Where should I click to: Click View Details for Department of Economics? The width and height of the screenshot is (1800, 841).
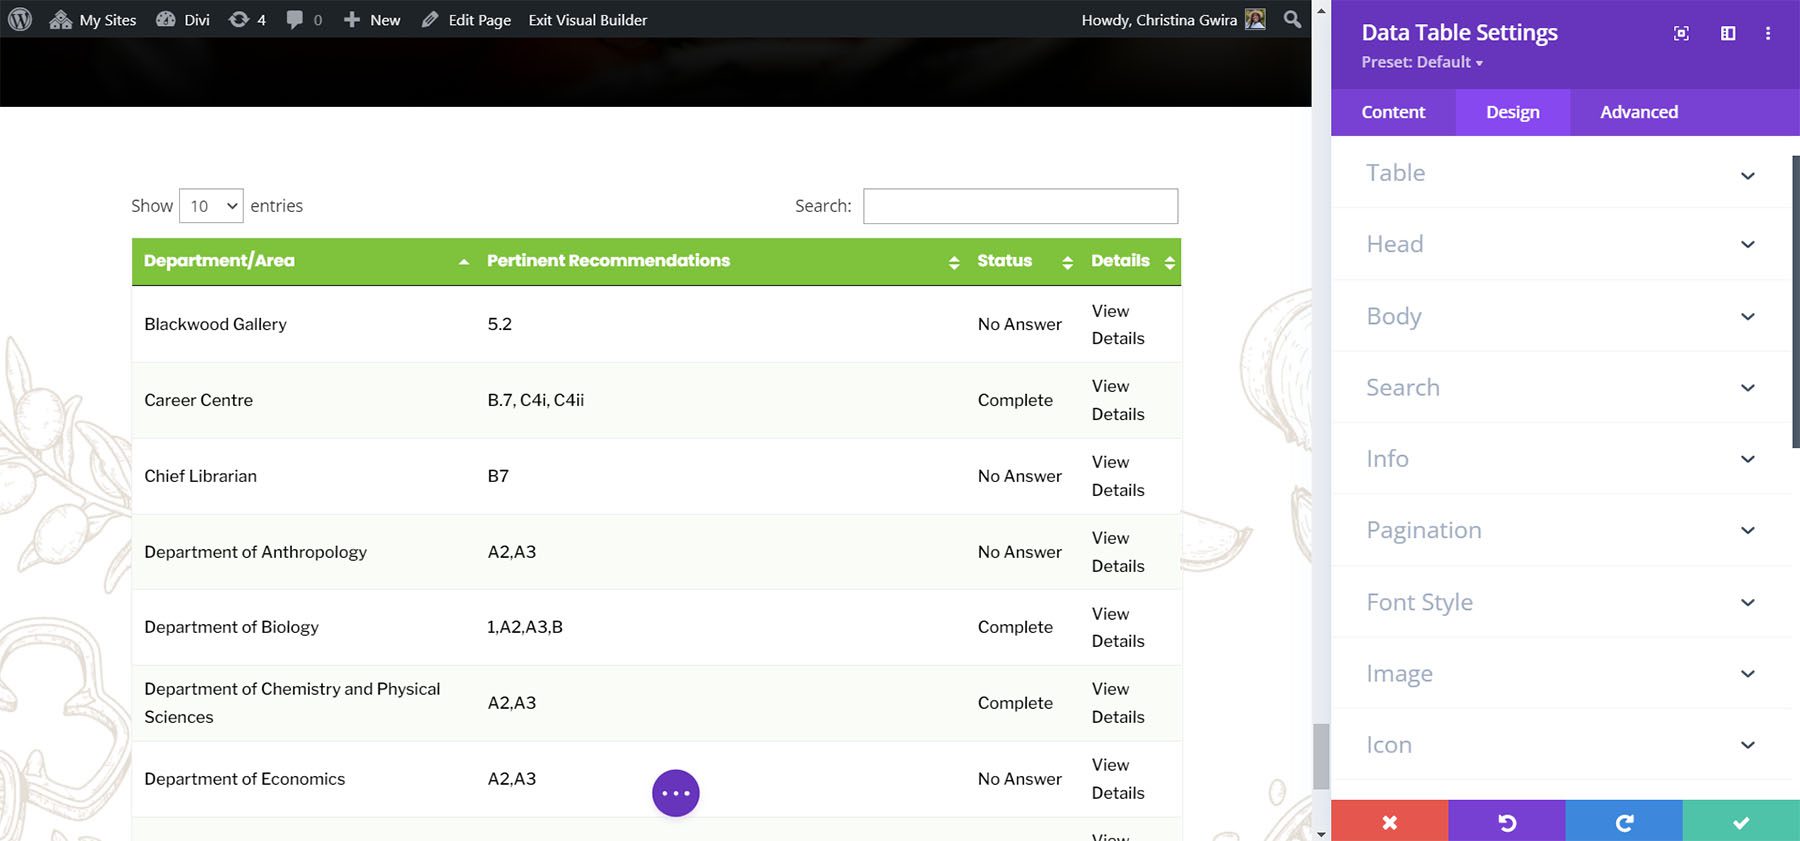pyautogui.click(x=1118, y=779)
